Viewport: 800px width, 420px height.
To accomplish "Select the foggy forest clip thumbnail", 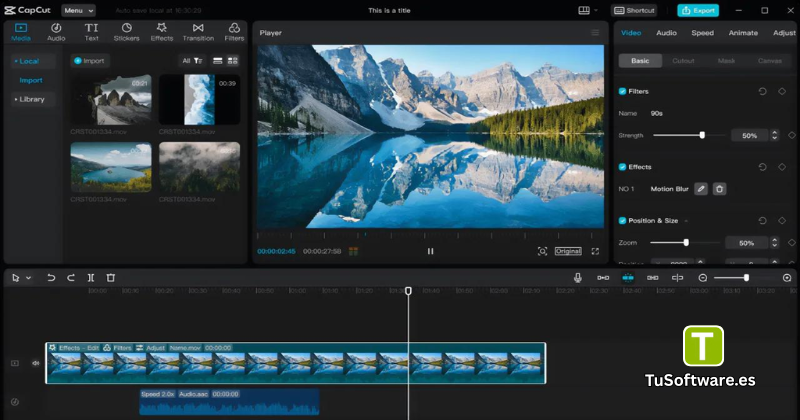I will point(199,167).
